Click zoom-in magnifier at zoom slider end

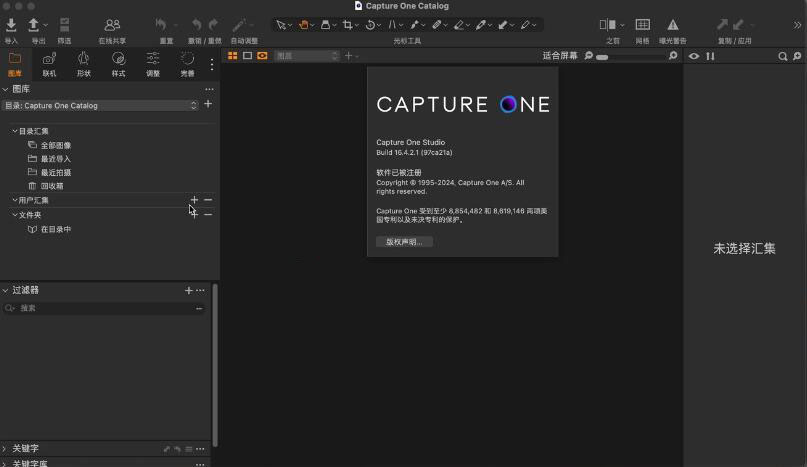pyautogui.click(x=673, y=56)
